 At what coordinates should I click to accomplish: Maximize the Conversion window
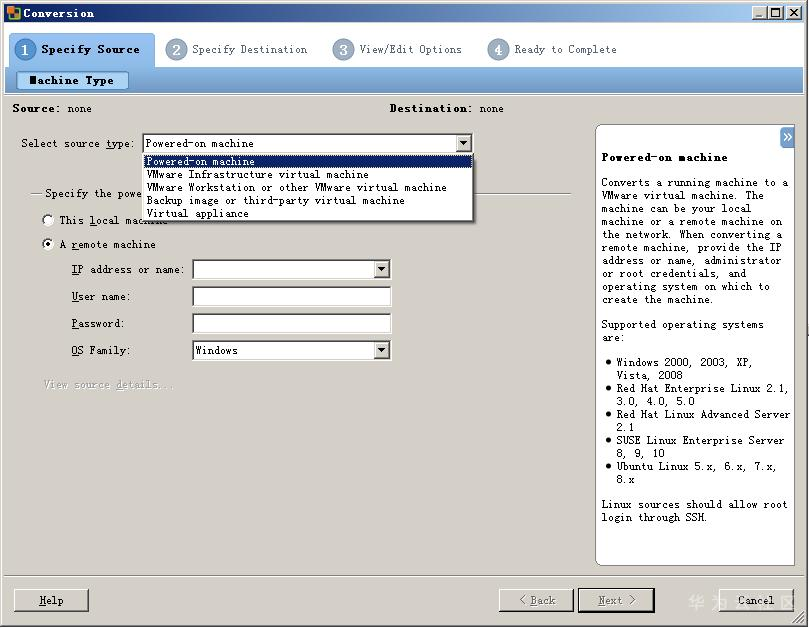pos(775,13)
